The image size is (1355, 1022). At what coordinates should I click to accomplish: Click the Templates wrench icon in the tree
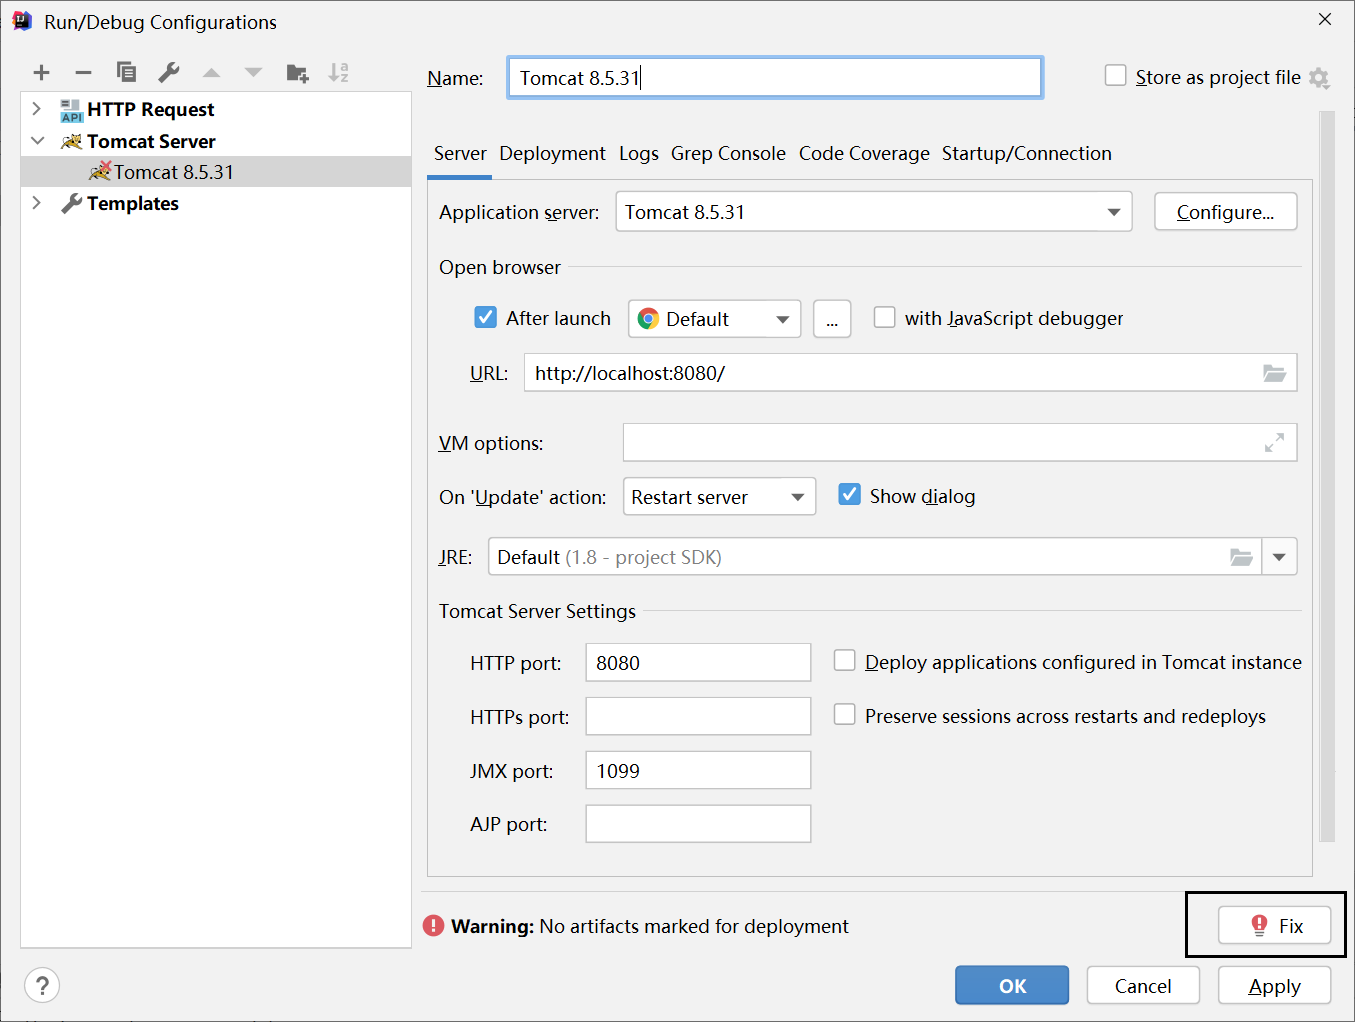click(x=71, y=203)
